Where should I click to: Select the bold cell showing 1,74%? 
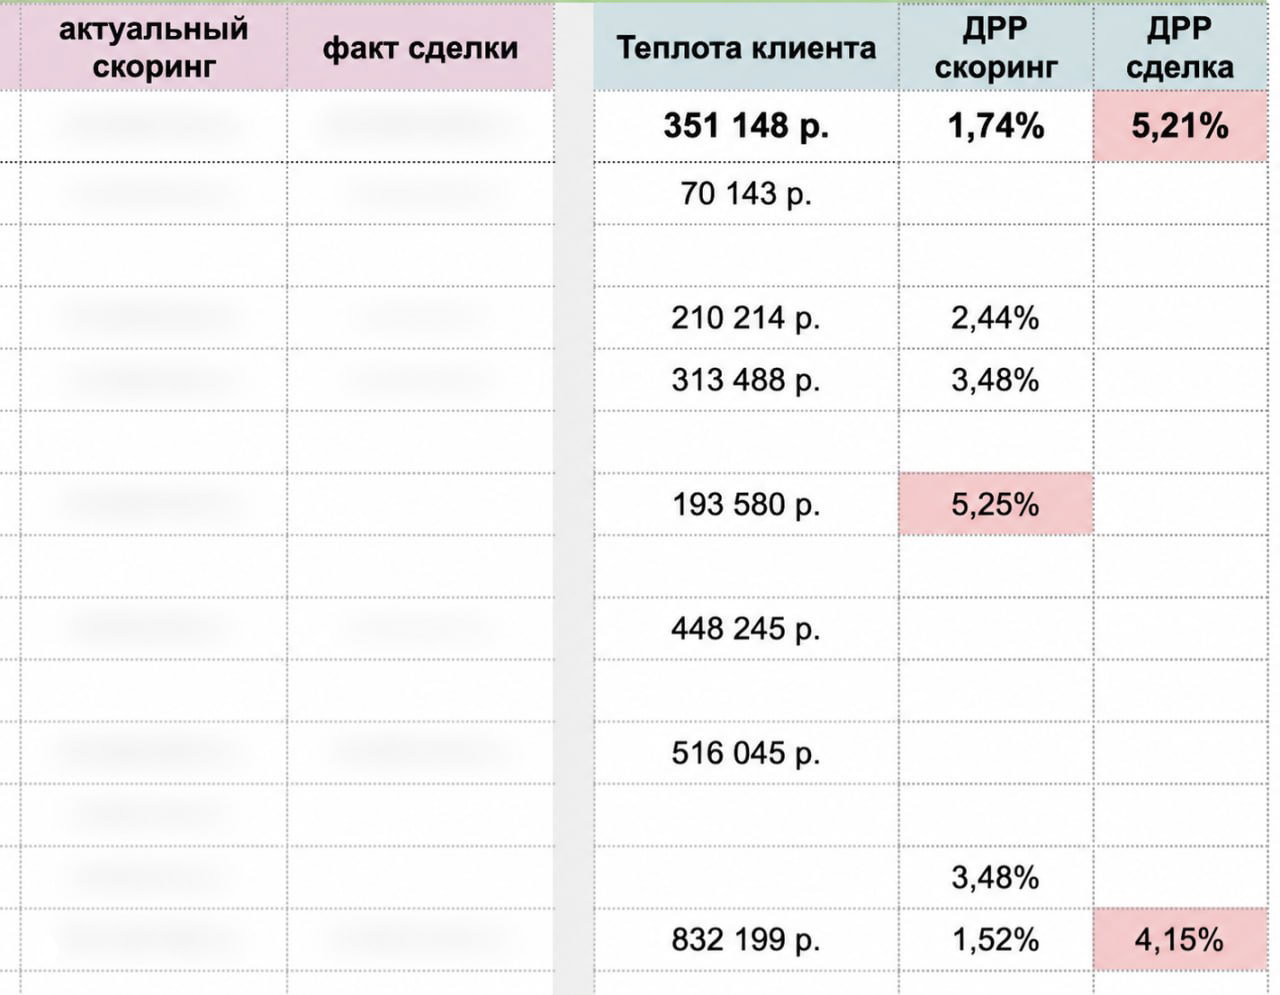click(996, 126)
